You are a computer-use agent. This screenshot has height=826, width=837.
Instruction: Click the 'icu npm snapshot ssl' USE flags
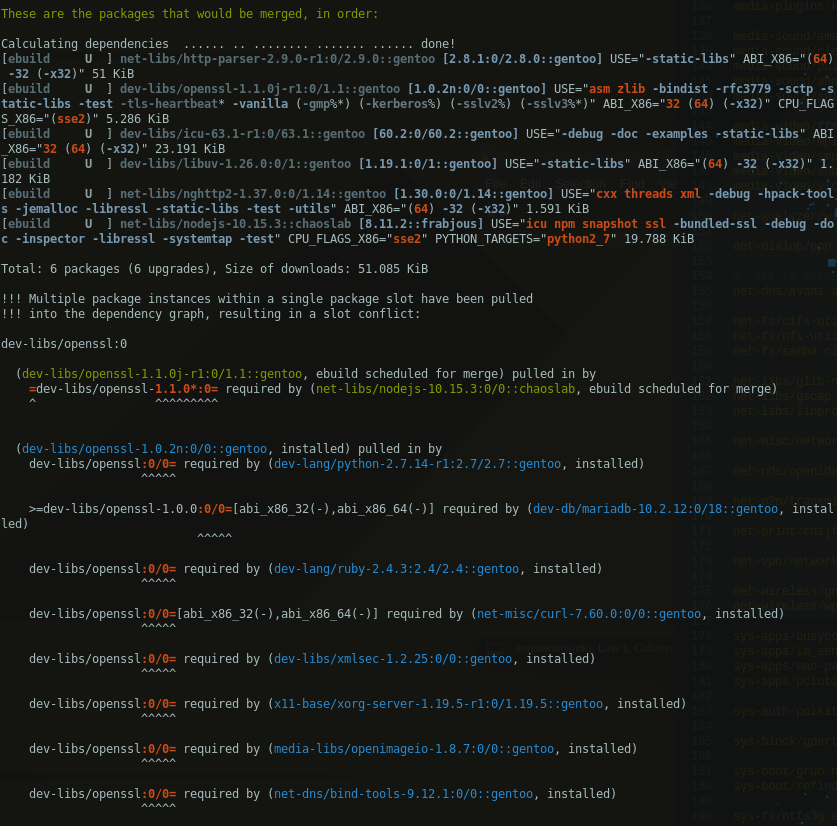(x=596, y=223)
